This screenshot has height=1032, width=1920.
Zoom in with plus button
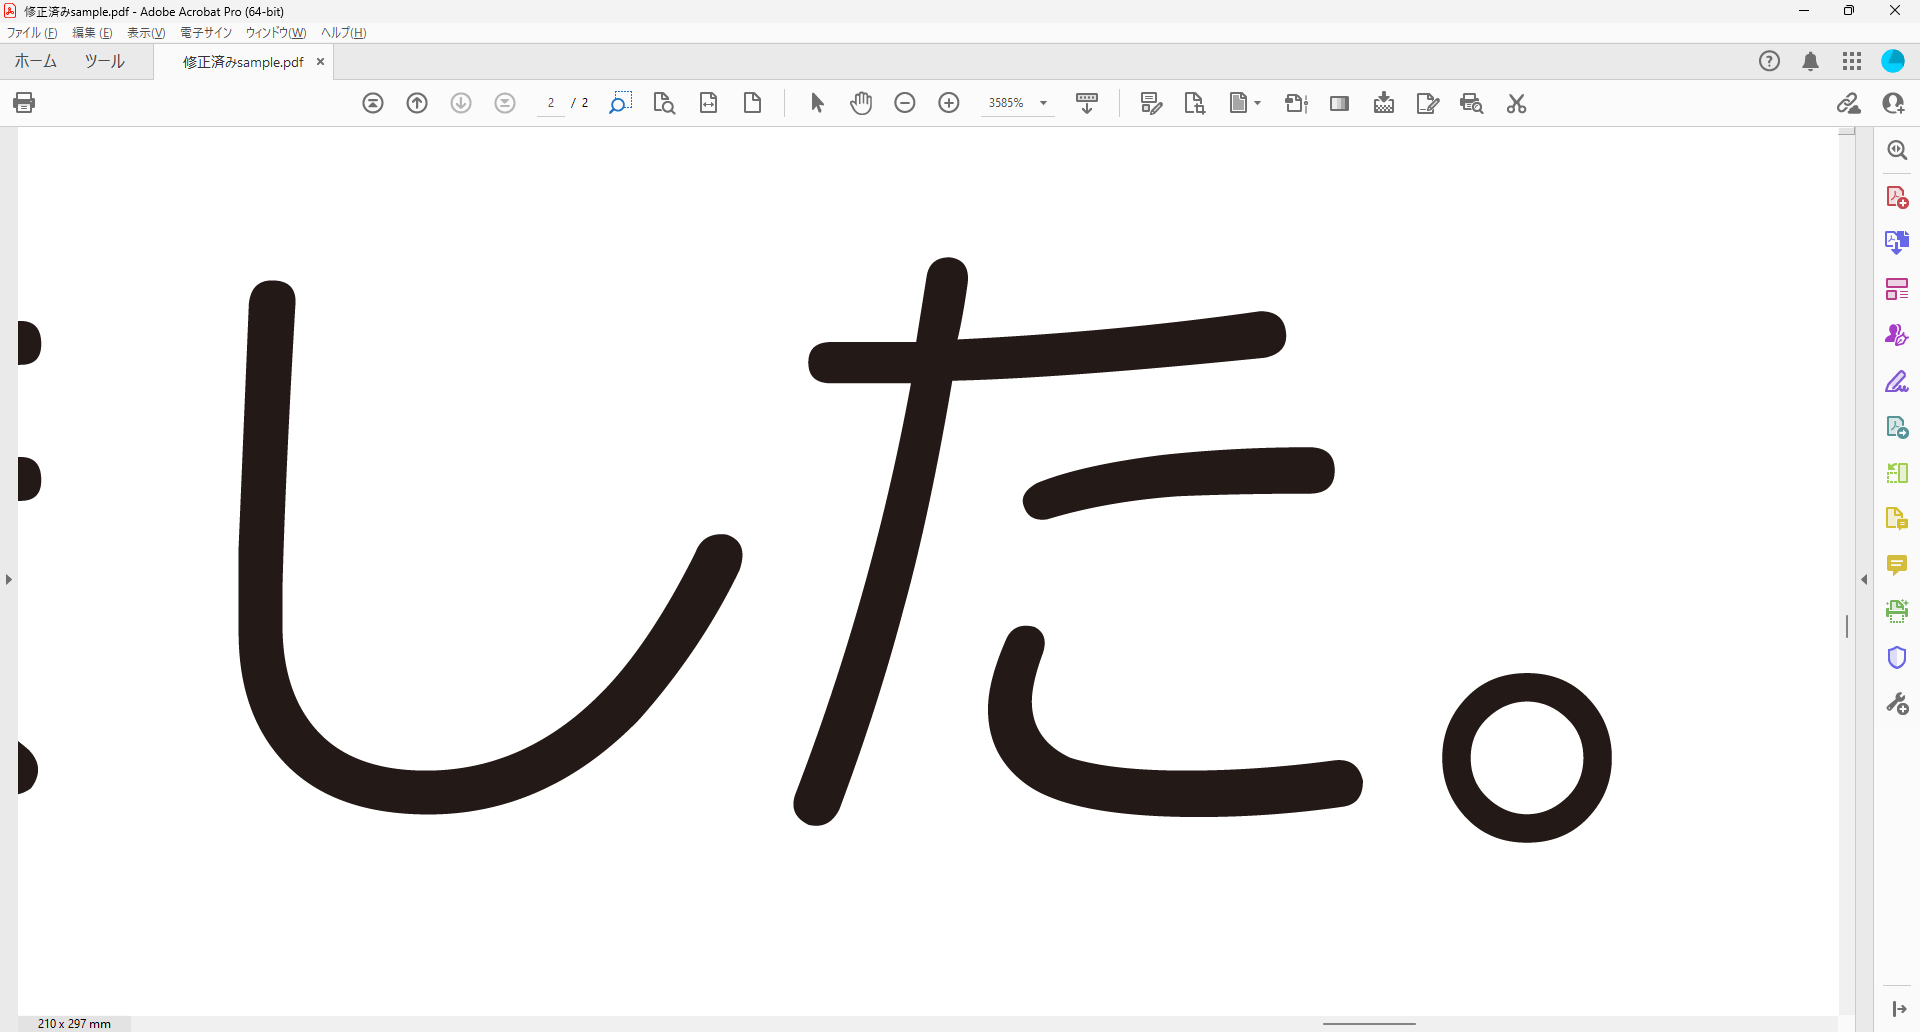949,103
